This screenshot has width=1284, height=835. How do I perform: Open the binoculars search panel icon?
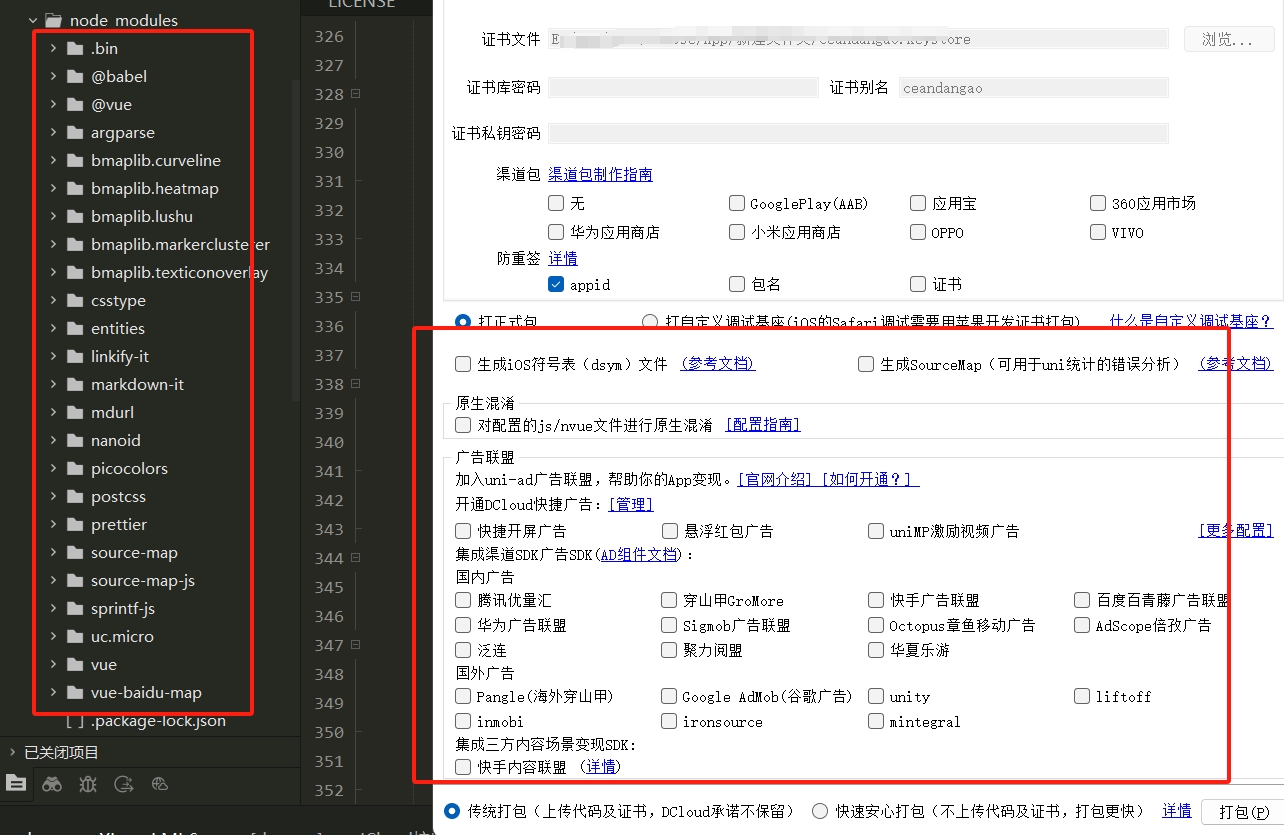click(x=52, y=784)
